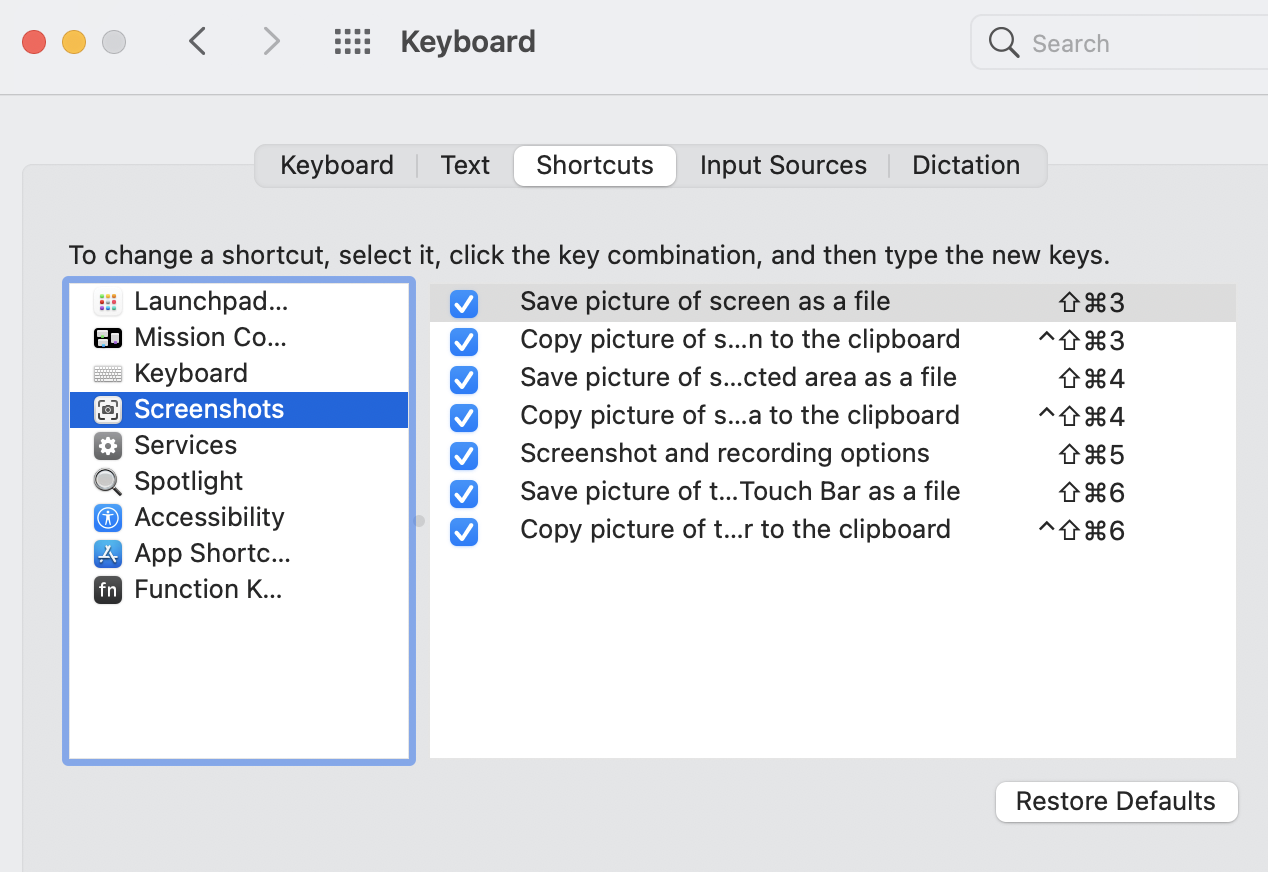Open the Spotlight magnifier icon in sidebar

tap(107, 482)
